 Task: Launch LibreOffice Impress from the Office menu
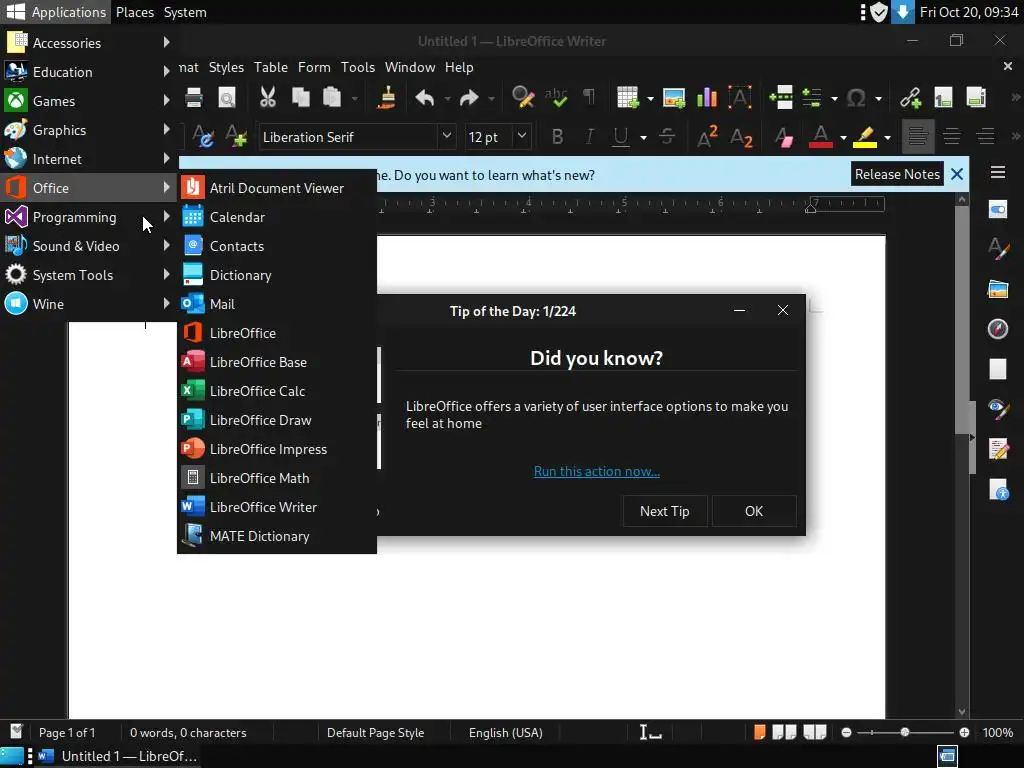[277, 449]
